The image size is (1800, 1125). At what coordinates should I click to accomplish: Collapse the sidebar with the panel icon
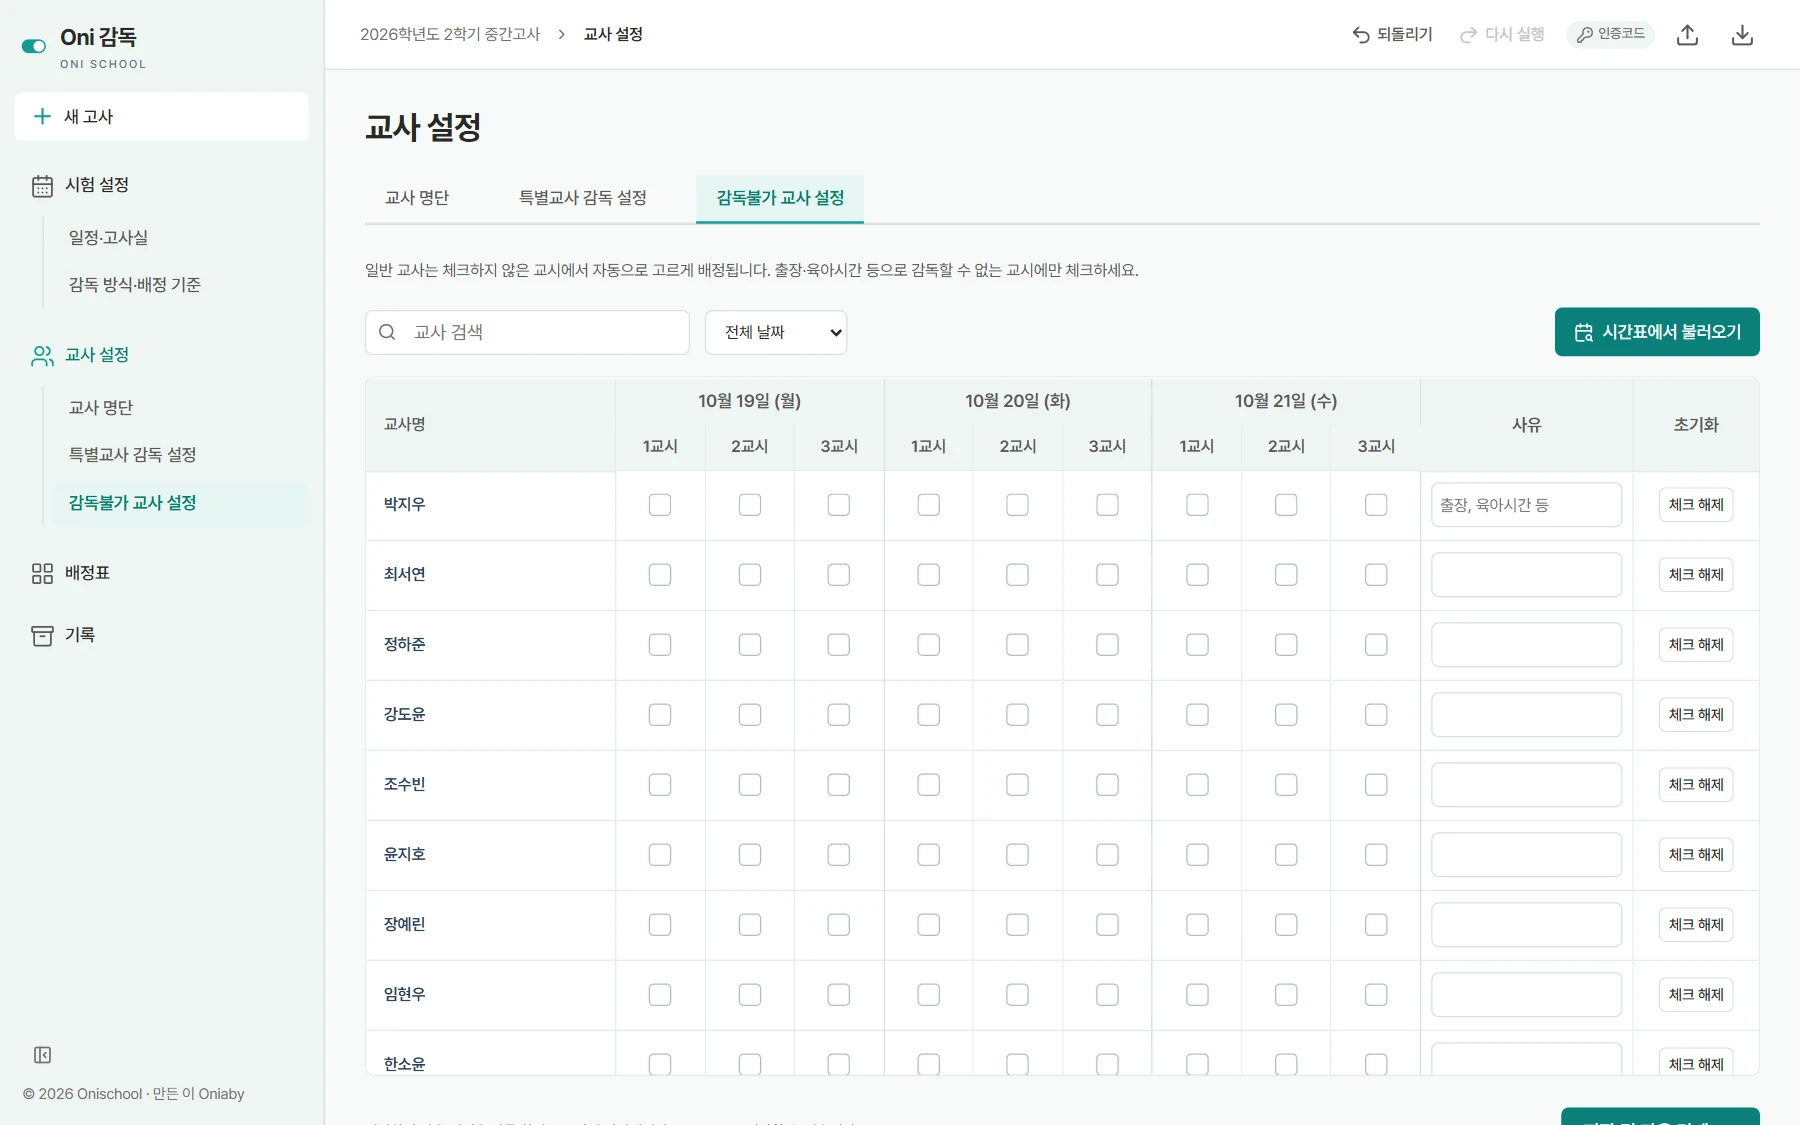point(42,1055)
